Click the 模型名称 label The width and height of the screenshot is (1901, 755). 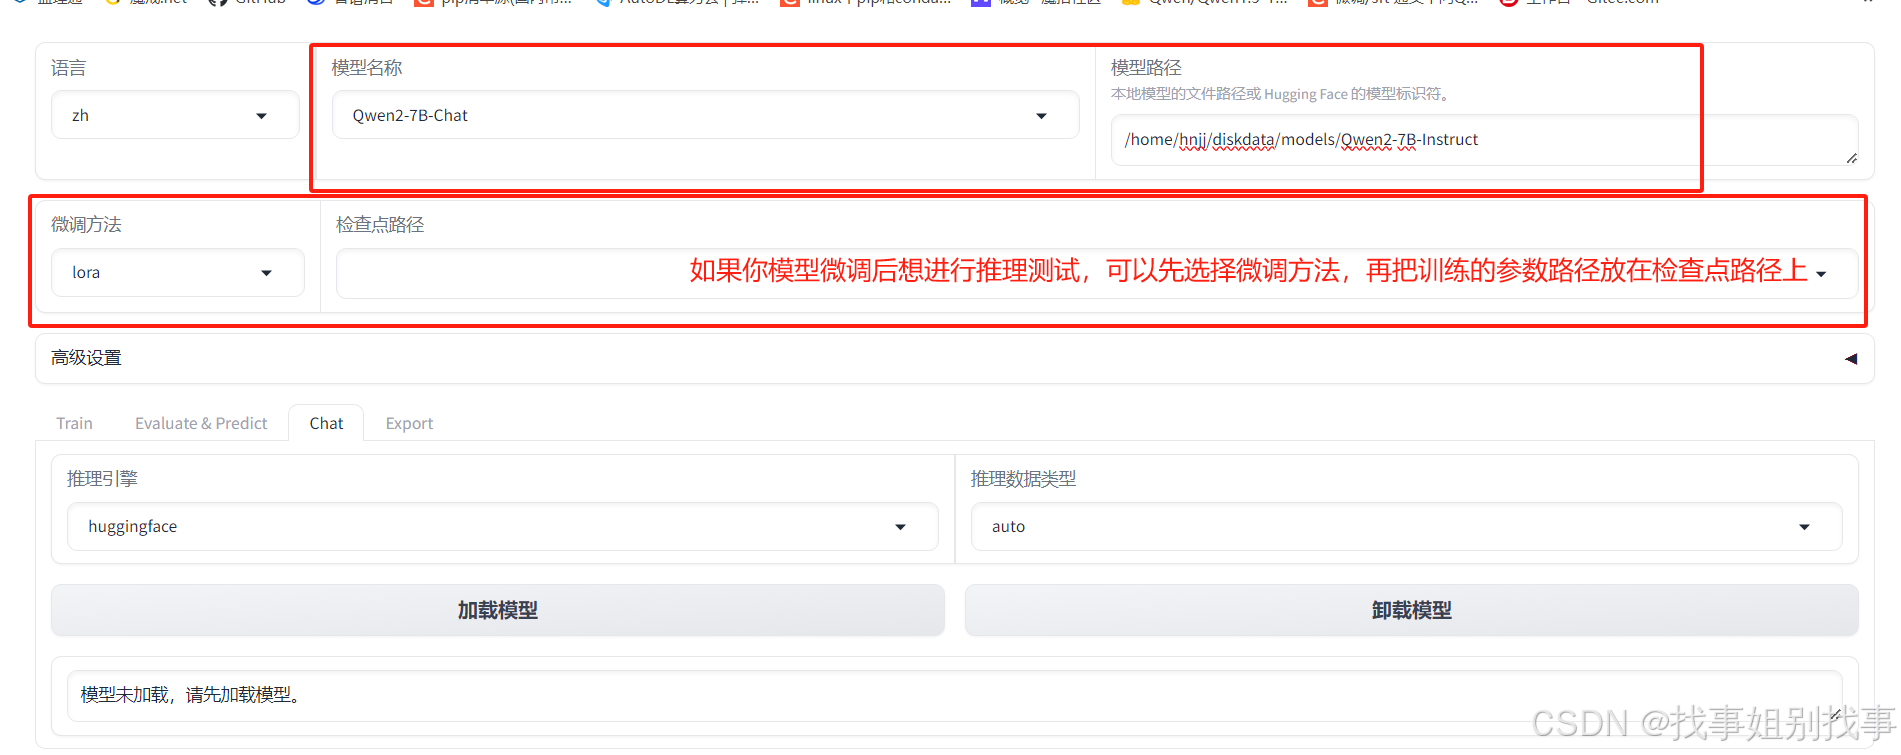tap(367, 68)
